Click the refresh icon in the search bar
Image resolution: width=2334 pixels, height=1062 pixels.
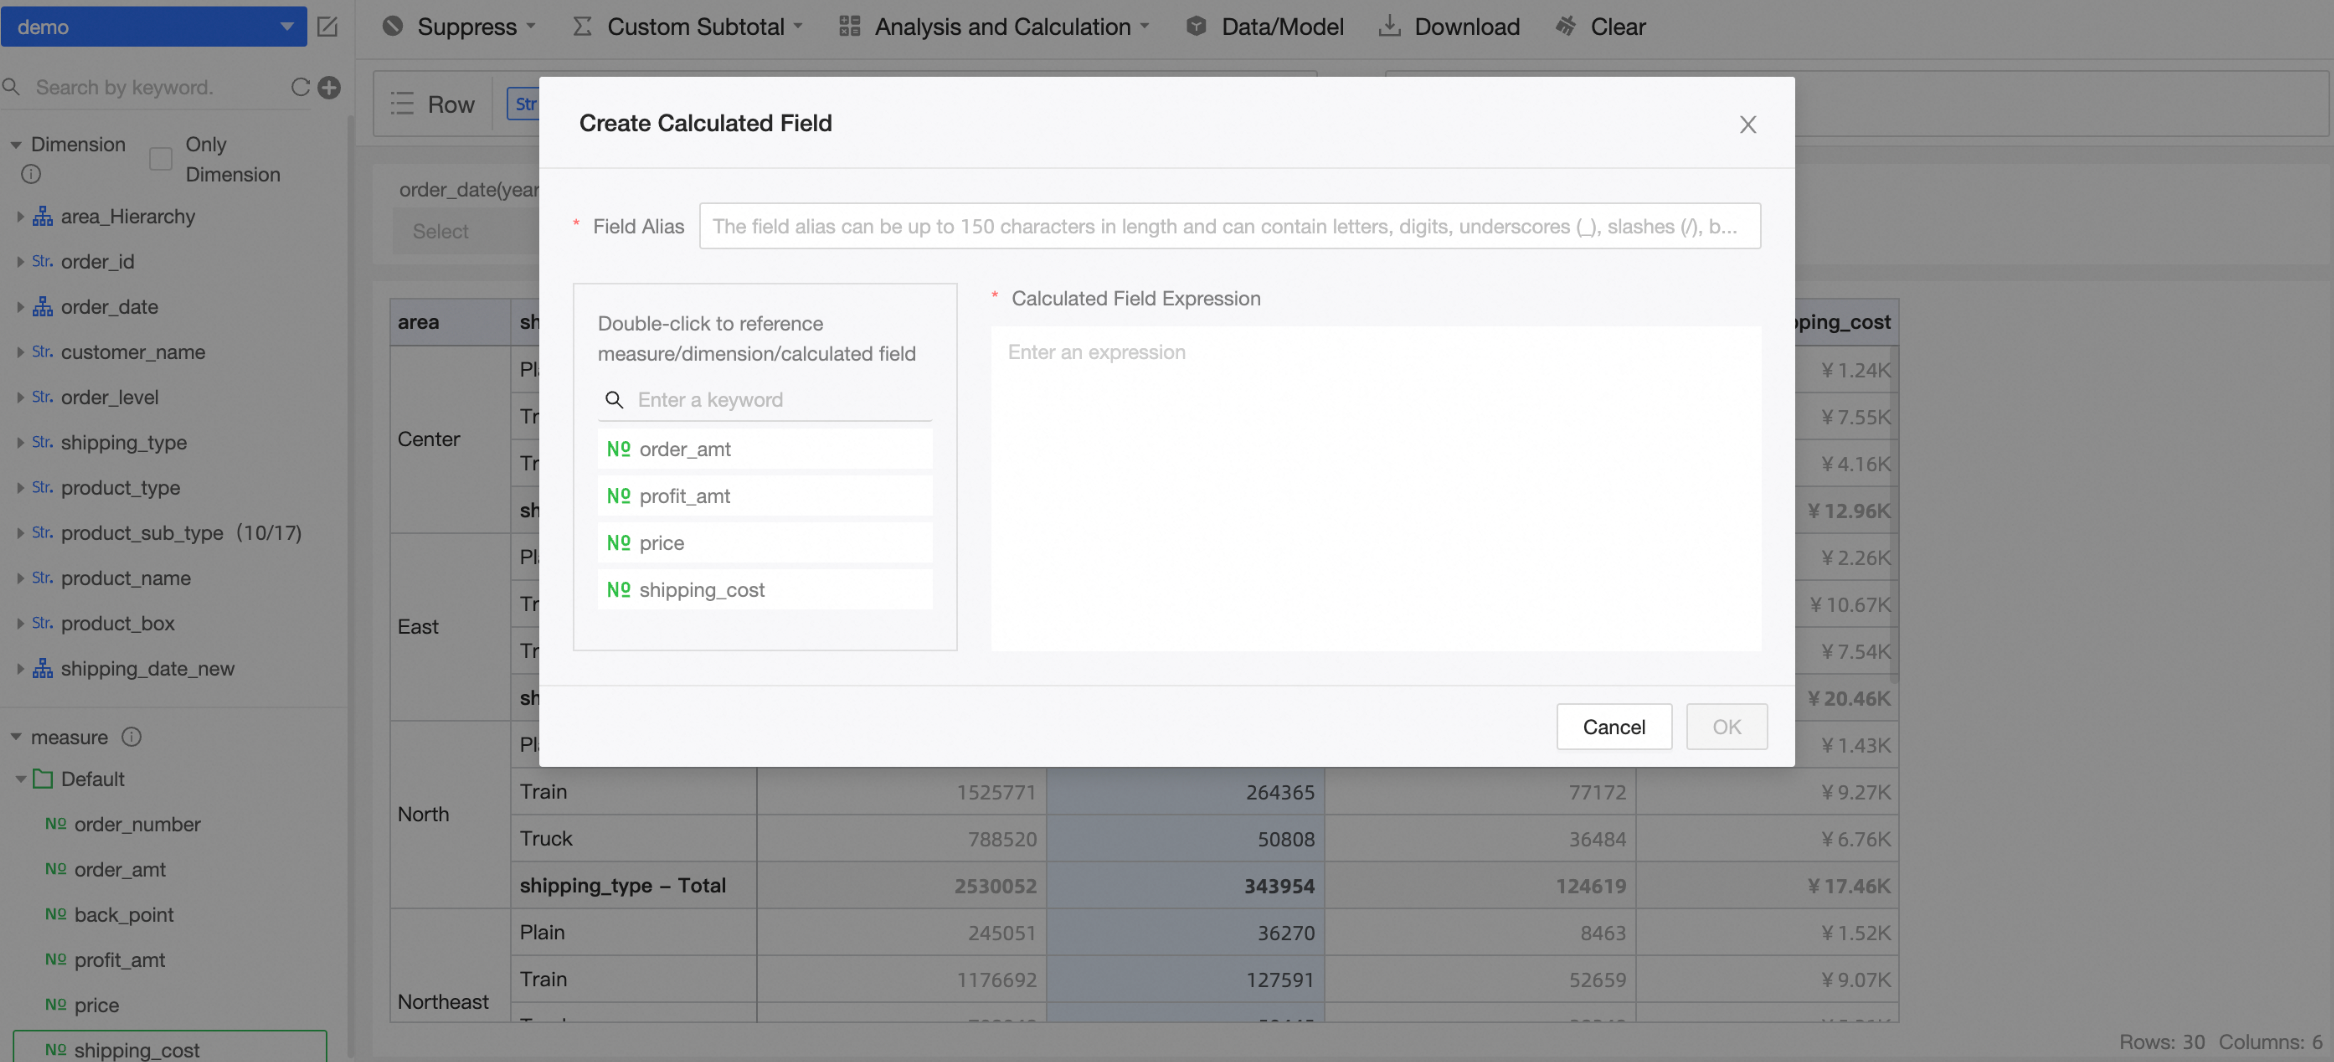(300, 87)
